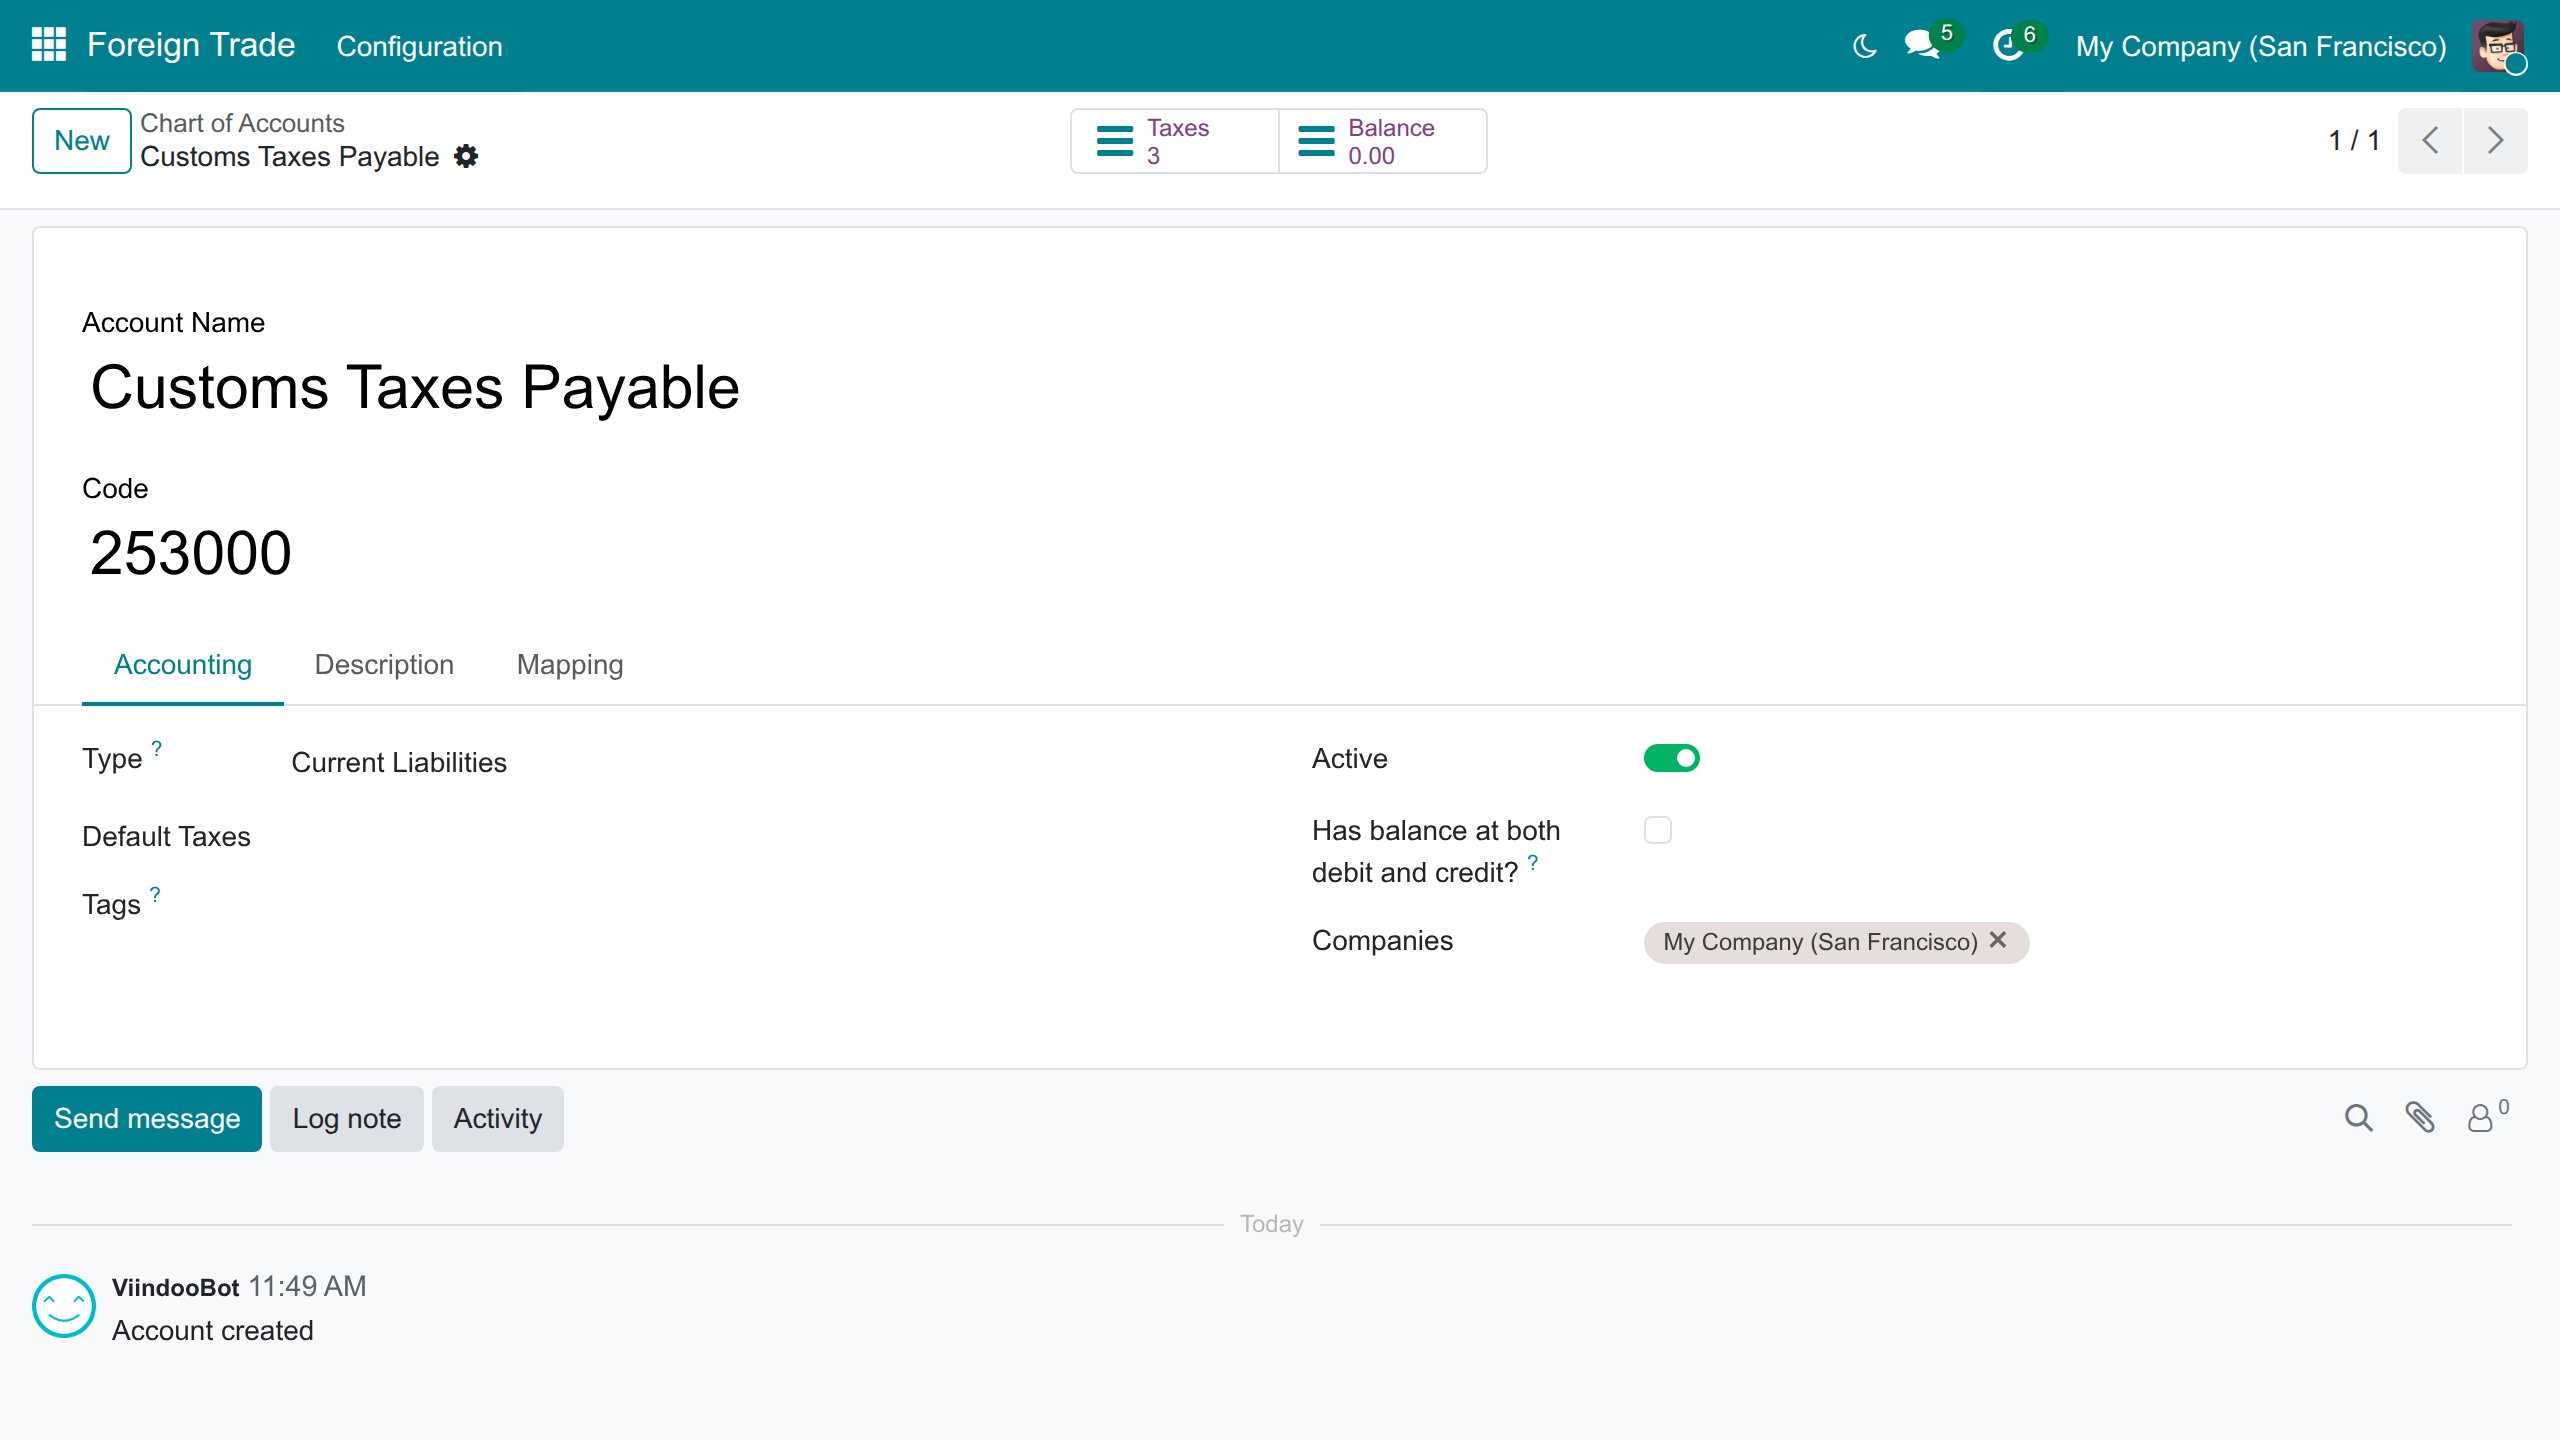This screenshot has height=1440, width=2560.
Task: Click the Activity button
Action: (498, 1119)
